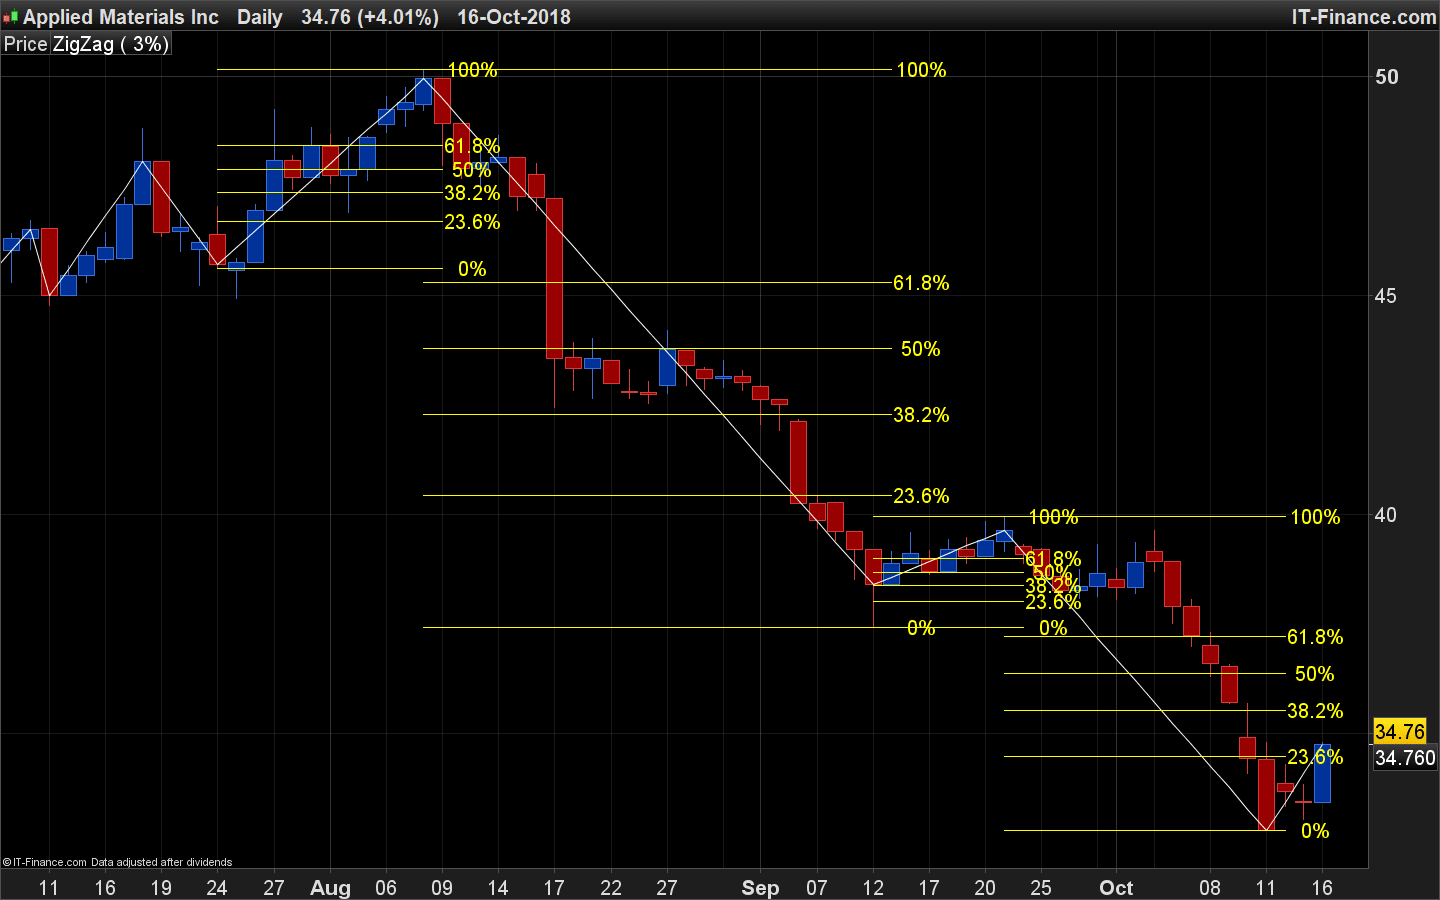Select date 06 on the time axis
1440x900 pixels.
(386, 888)
